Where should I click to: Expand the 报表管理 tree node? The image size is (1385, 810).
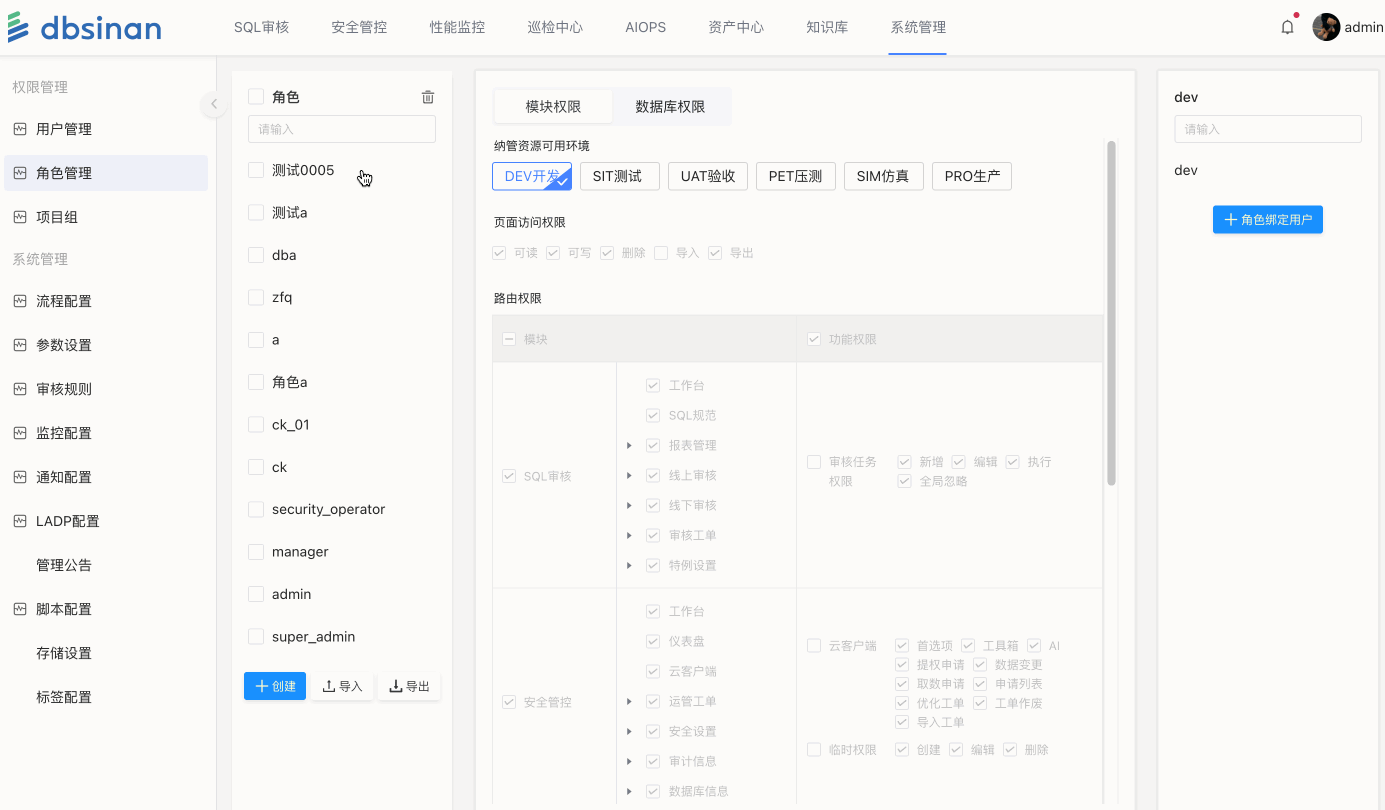[629, 446]
